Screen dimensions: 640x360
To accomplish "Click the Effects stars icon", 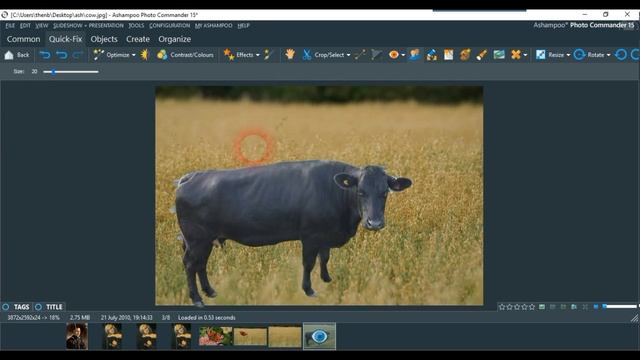I will 229,54.
